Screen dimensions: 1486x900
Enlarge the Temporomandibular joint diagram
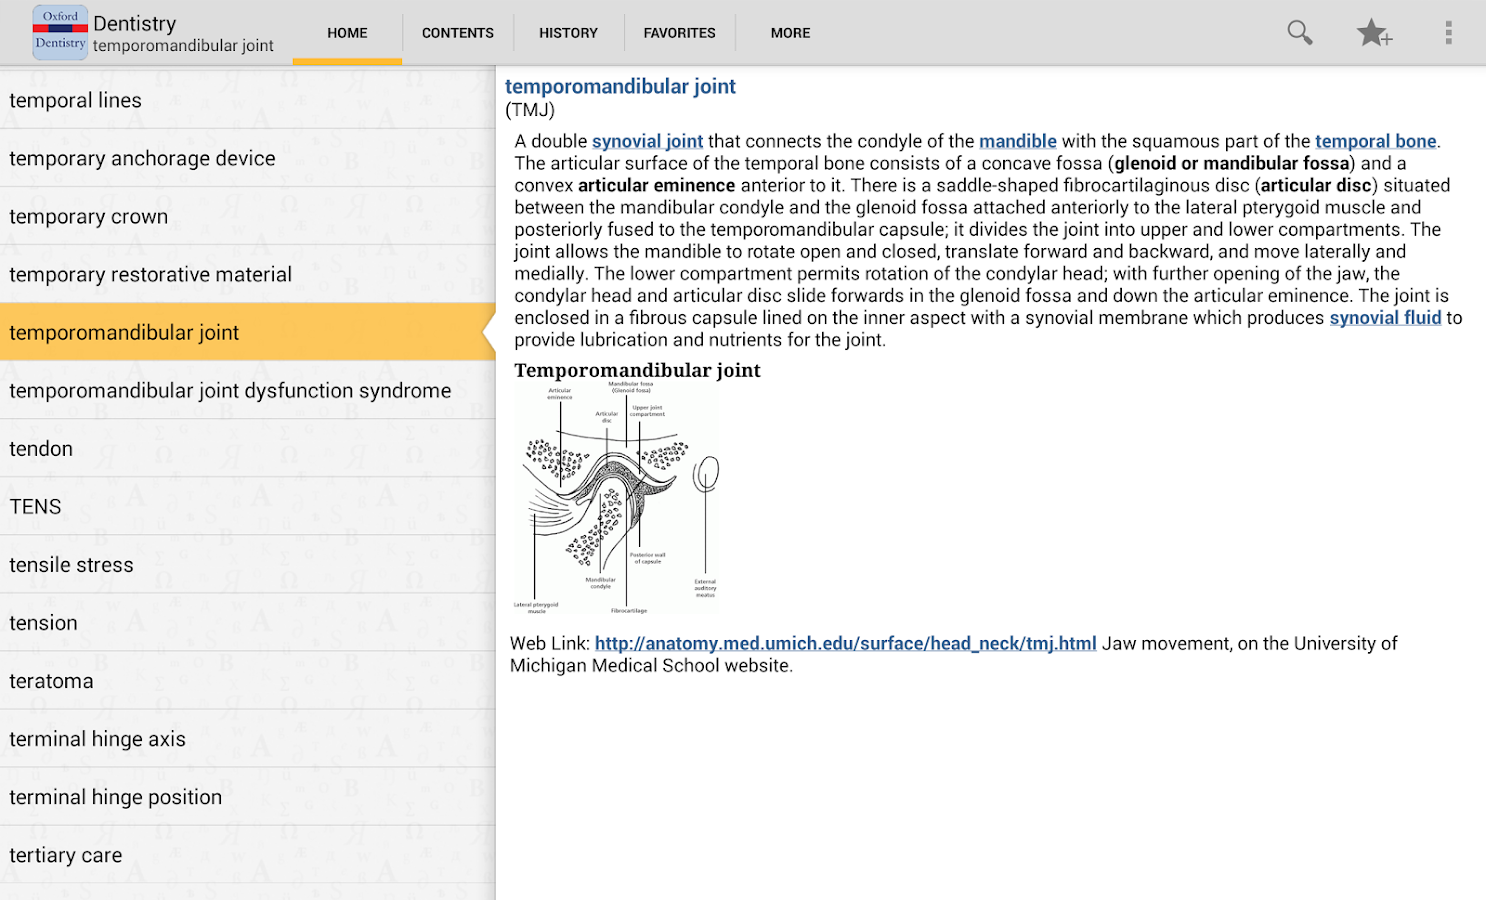616,497
